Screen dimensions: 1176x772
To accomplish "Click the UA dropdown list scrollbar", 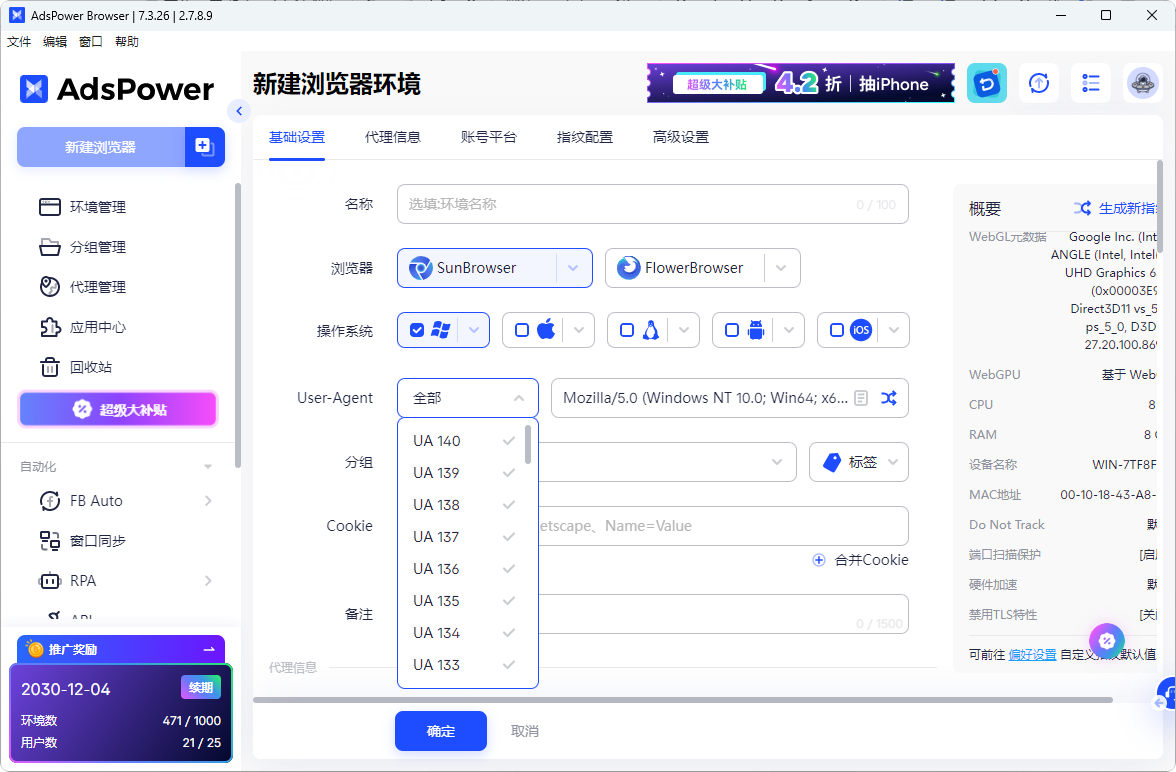I will (528, 444).
